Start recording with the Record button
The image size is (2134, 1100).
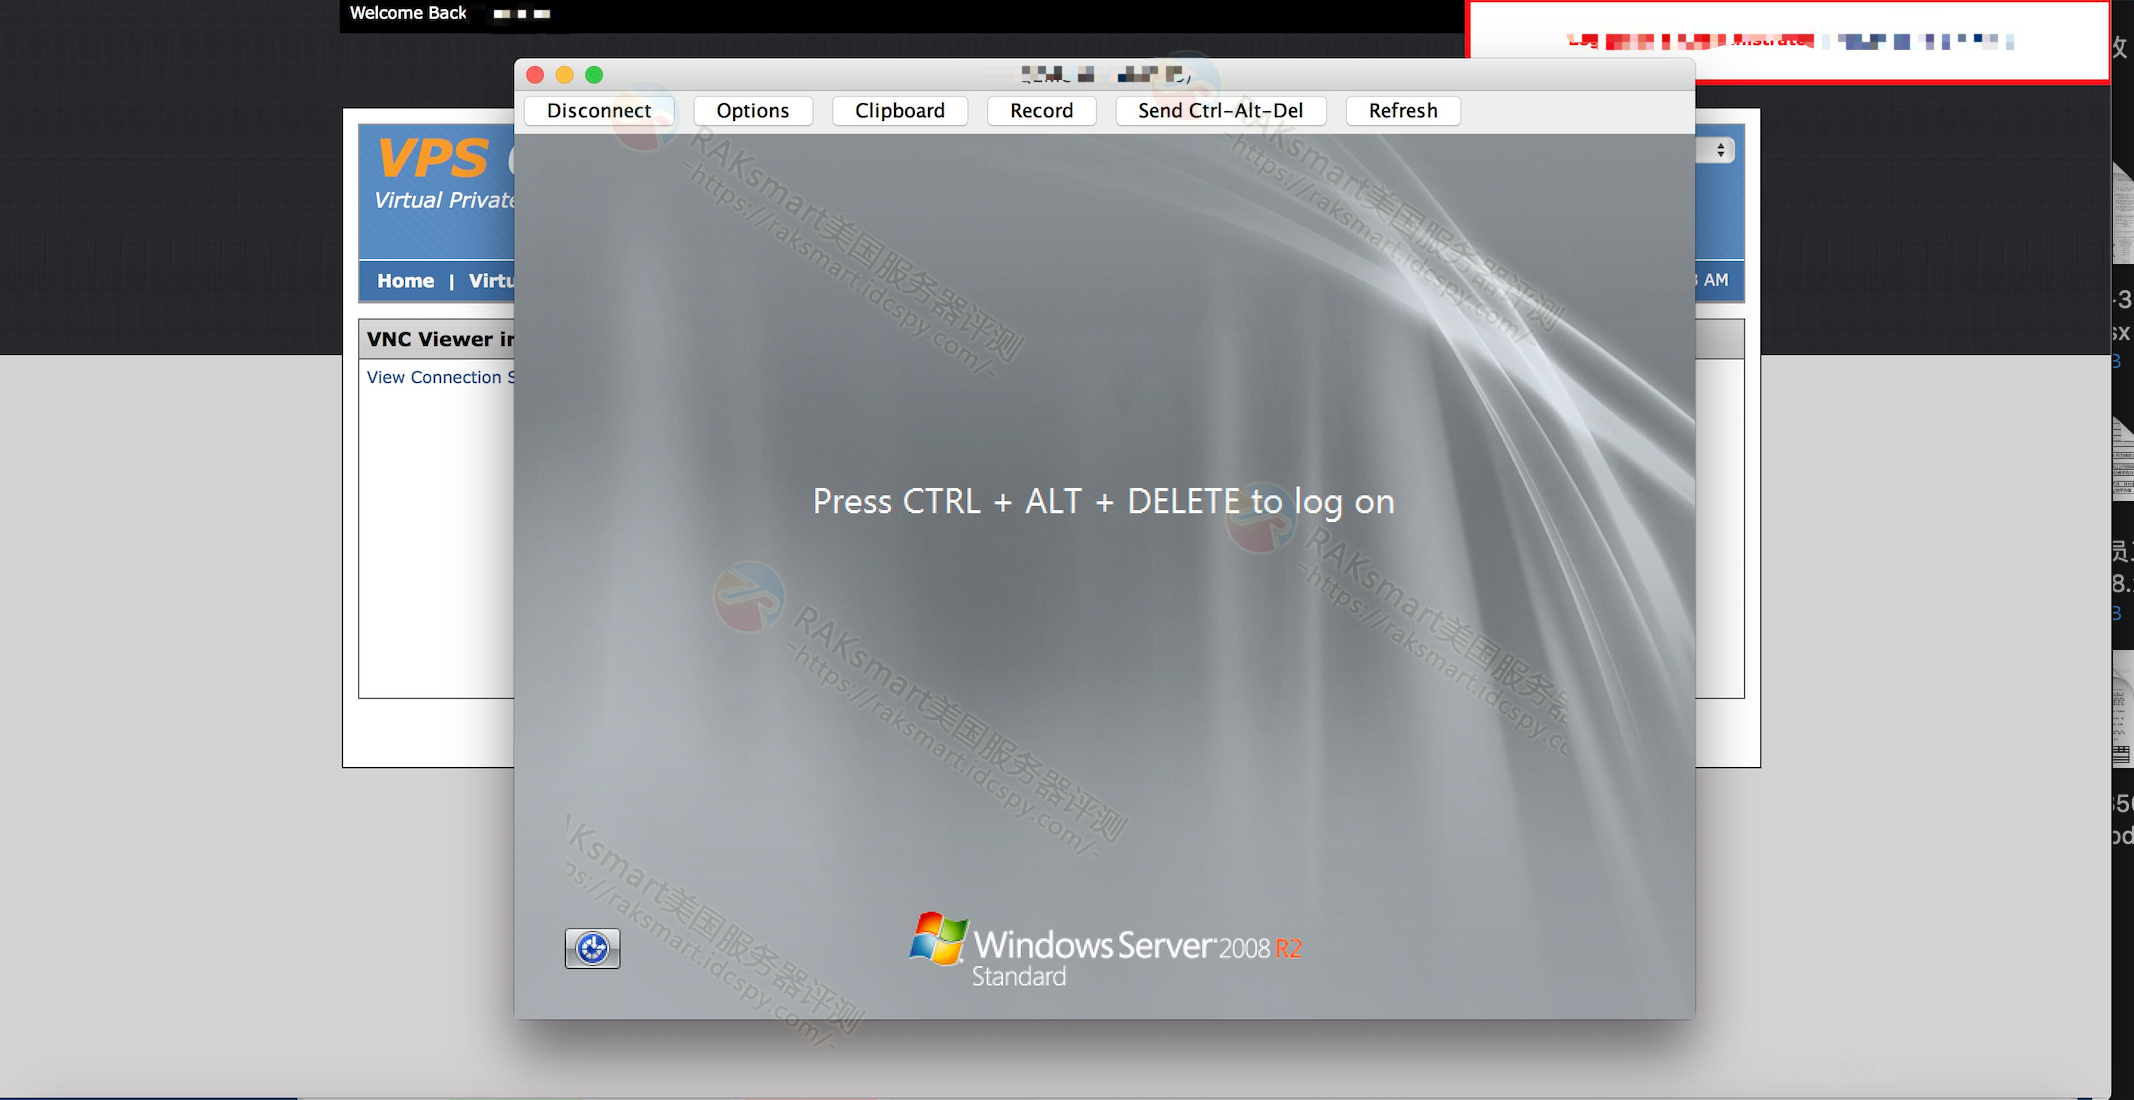point(1041,111)
